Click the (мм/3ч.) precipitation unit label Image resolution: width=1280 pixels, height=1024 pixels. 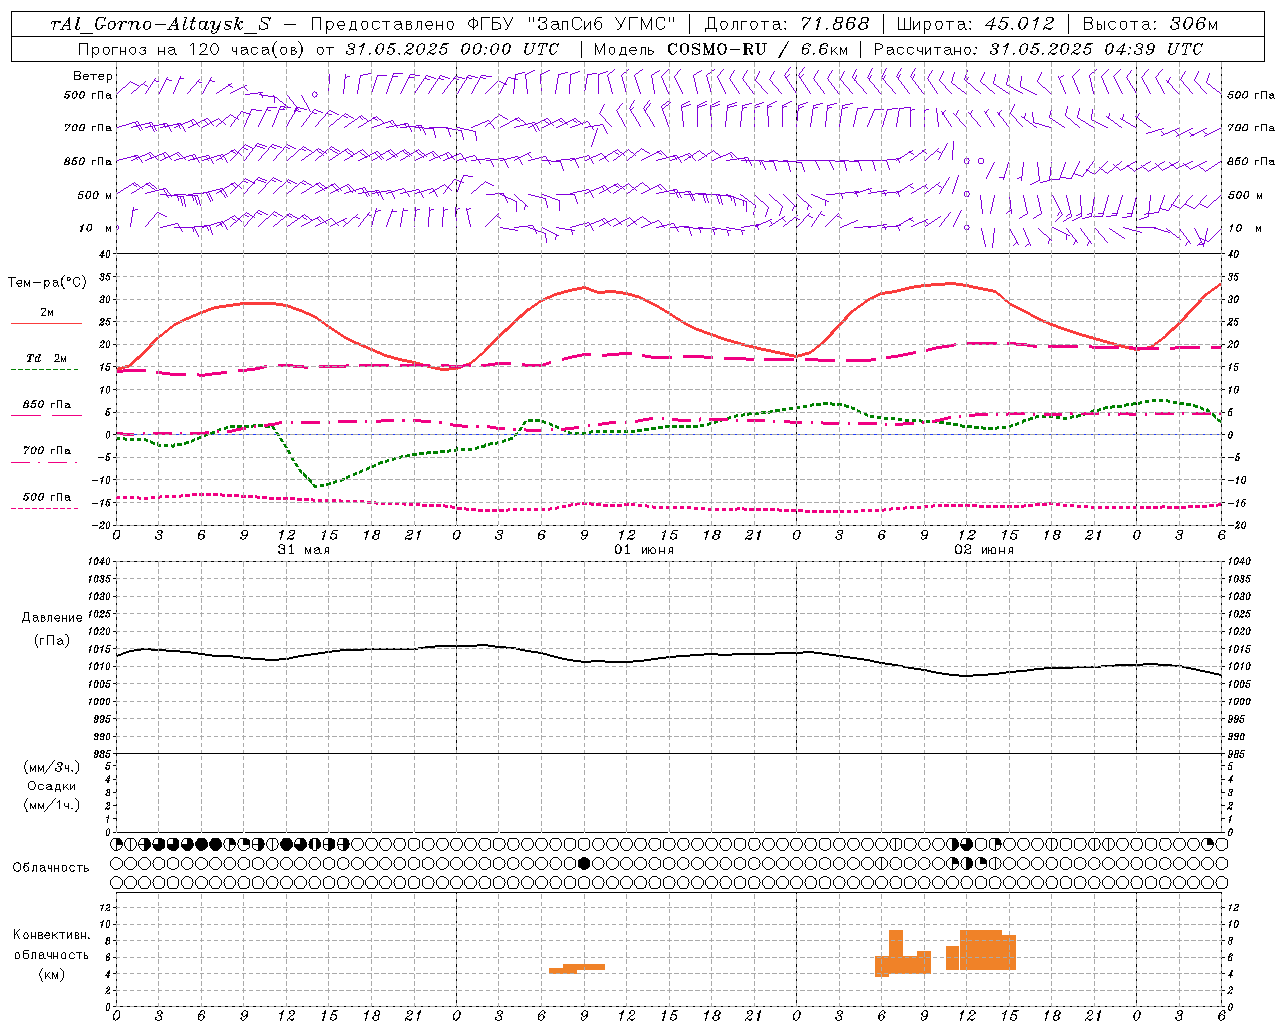pos(52,767)
